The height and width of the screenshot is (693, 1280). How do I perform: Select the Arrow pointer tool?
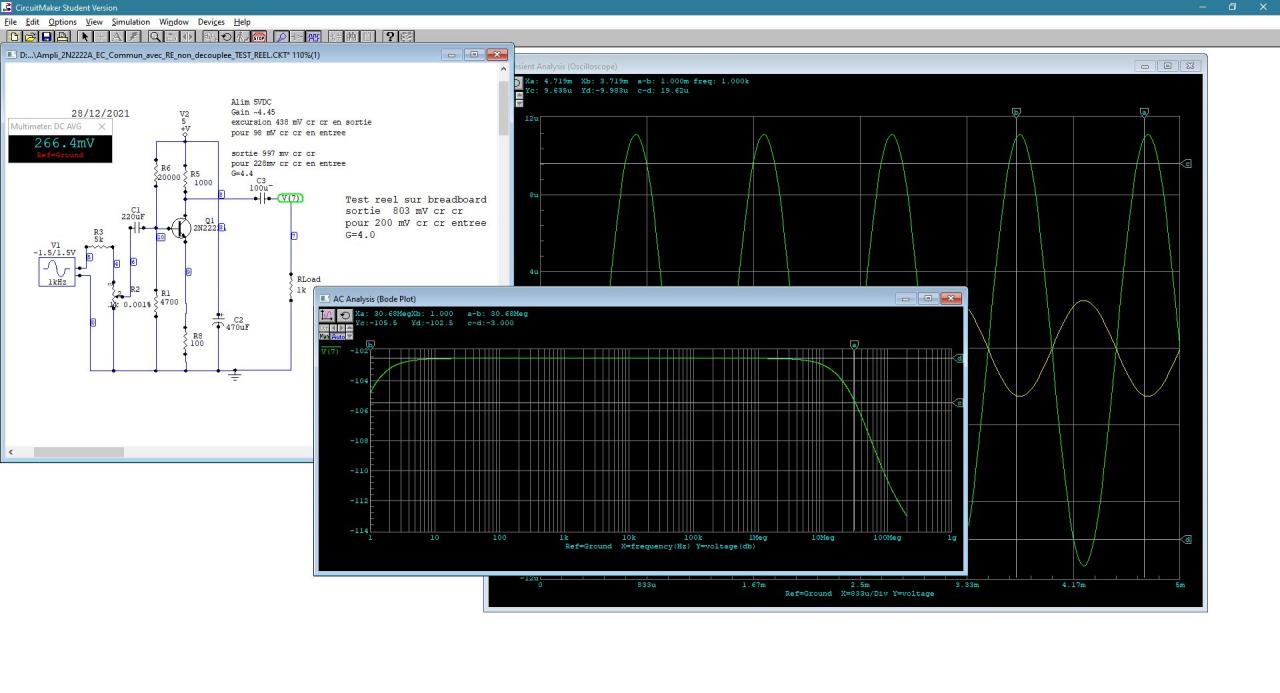(86, 36)
